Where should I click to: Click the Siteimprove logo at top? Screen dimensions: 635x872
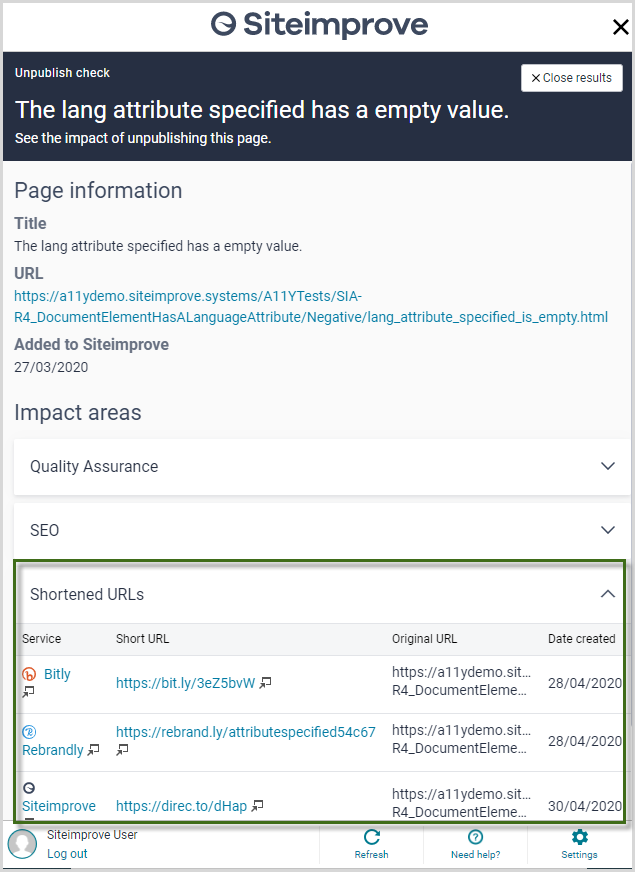[319, 24]
